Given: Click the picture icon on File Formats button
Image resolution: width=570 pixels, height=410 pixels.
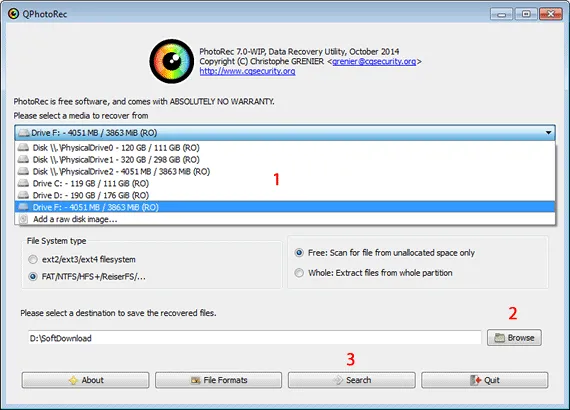Looking at the screenshot, I should coord(196,380).
